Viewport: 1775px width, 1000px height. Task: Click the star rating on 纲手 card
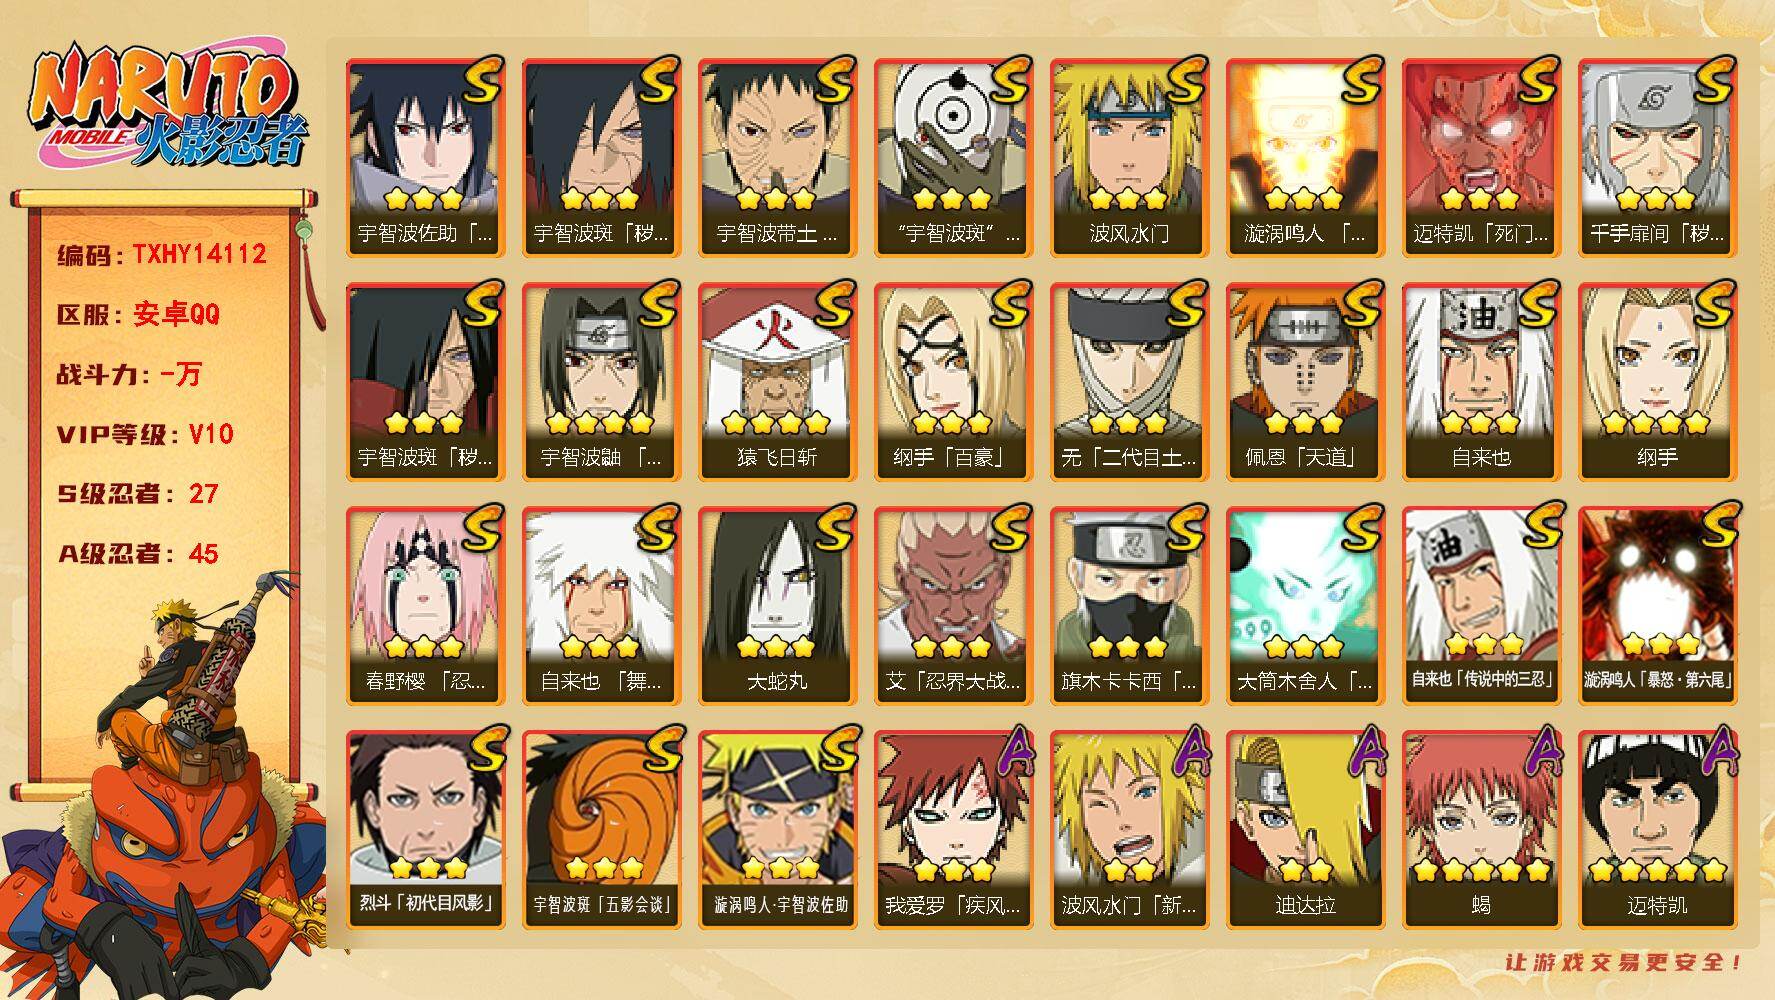1657,423
